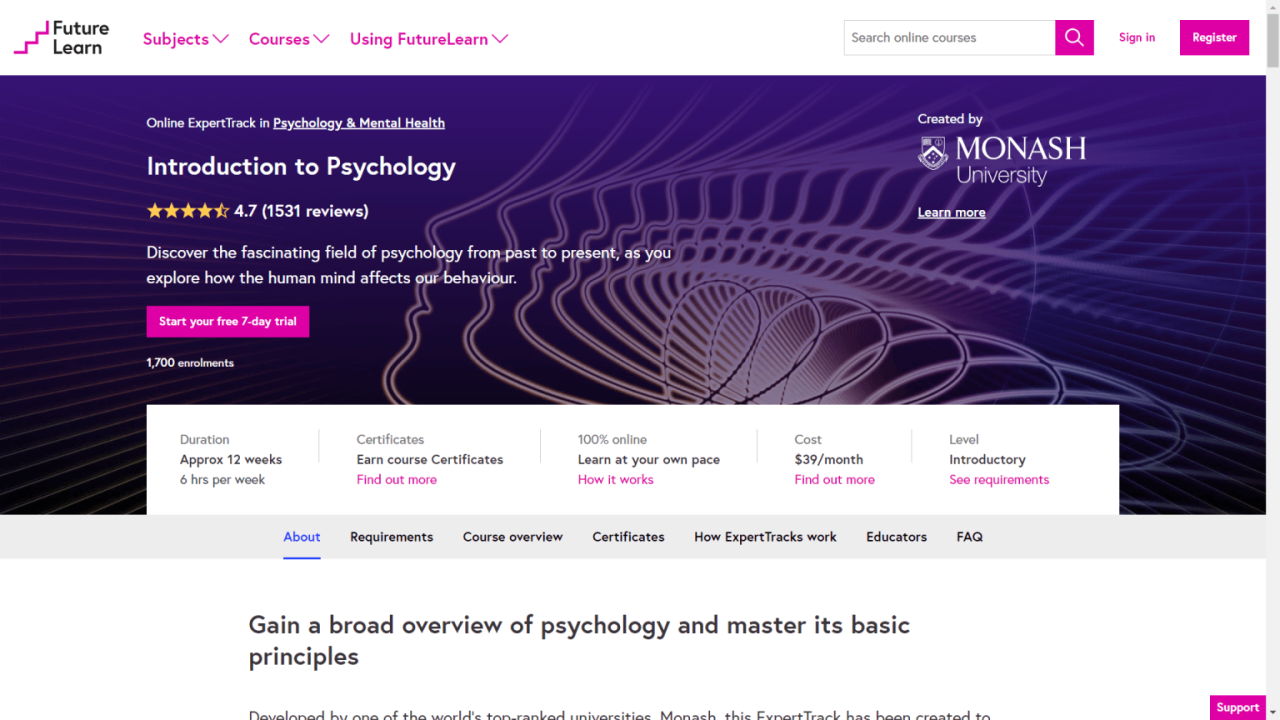The height and width of the screenshot is (720, 1280).
Task: Click the See requirements link
Action: (998, 480)
